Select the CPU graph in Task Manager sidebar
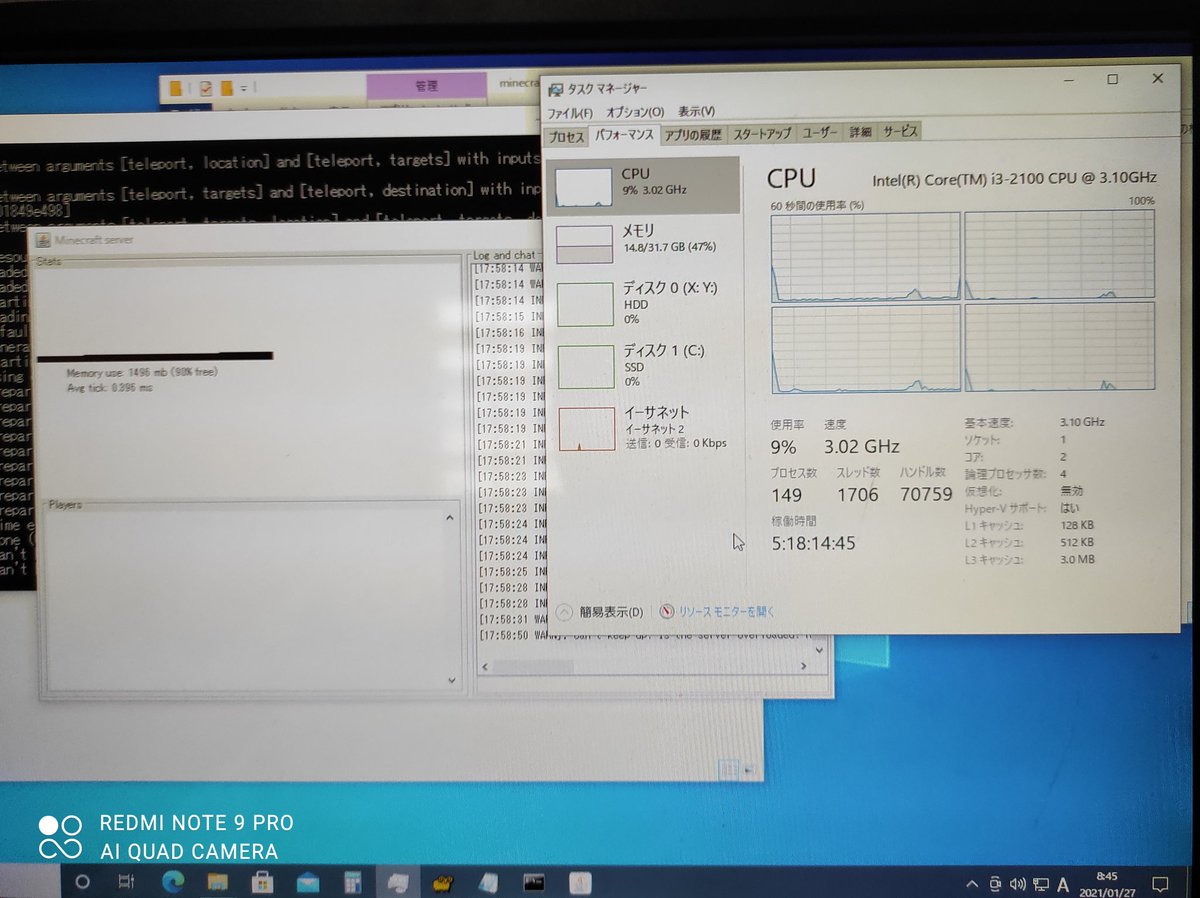The width and height of the screenshot is (1200, 898). (640, 185)
